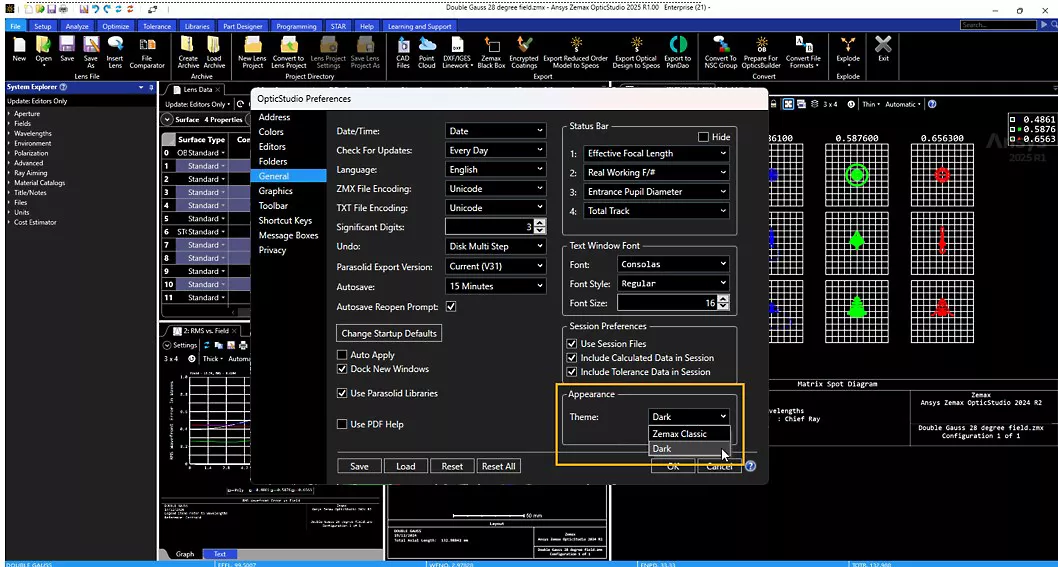Open the Text Window Font dropdown
Screen dimensions: 1058x567
(x=673, y=264)
